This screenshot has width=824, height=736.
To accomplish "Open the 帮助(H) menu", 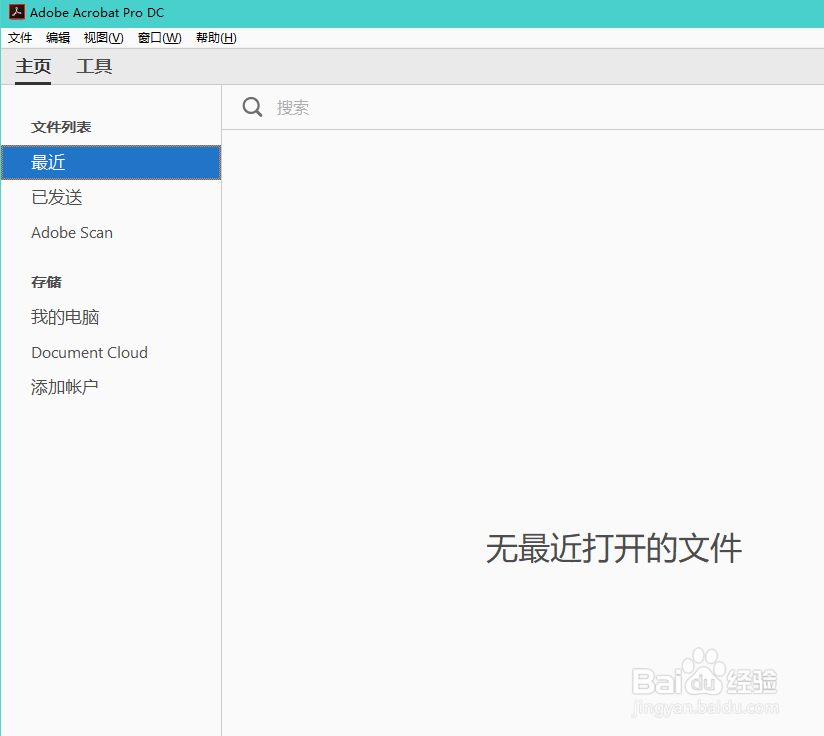I will click(216, 38).
